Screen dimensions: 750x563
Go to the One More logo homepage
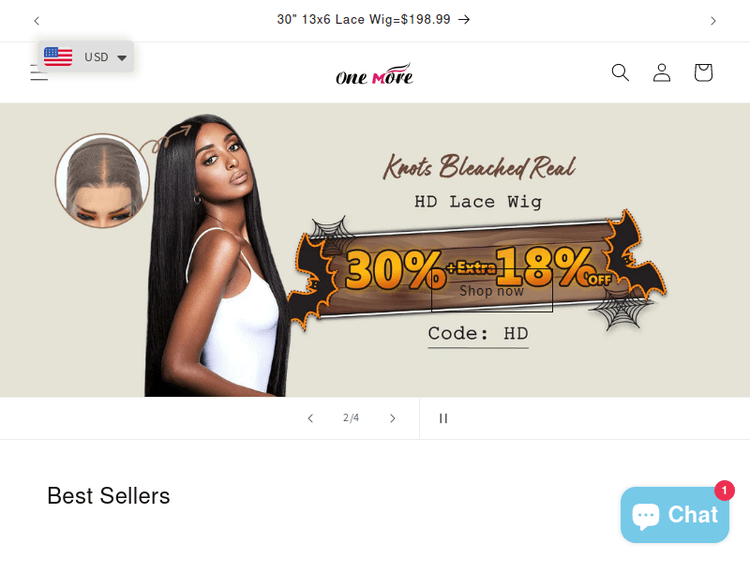[x=375, y=74]
